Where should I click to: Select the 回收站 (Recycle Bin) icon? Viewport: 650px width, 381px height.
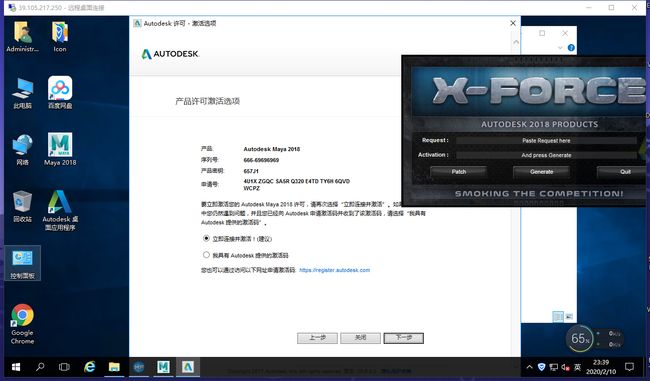[22, 206]
